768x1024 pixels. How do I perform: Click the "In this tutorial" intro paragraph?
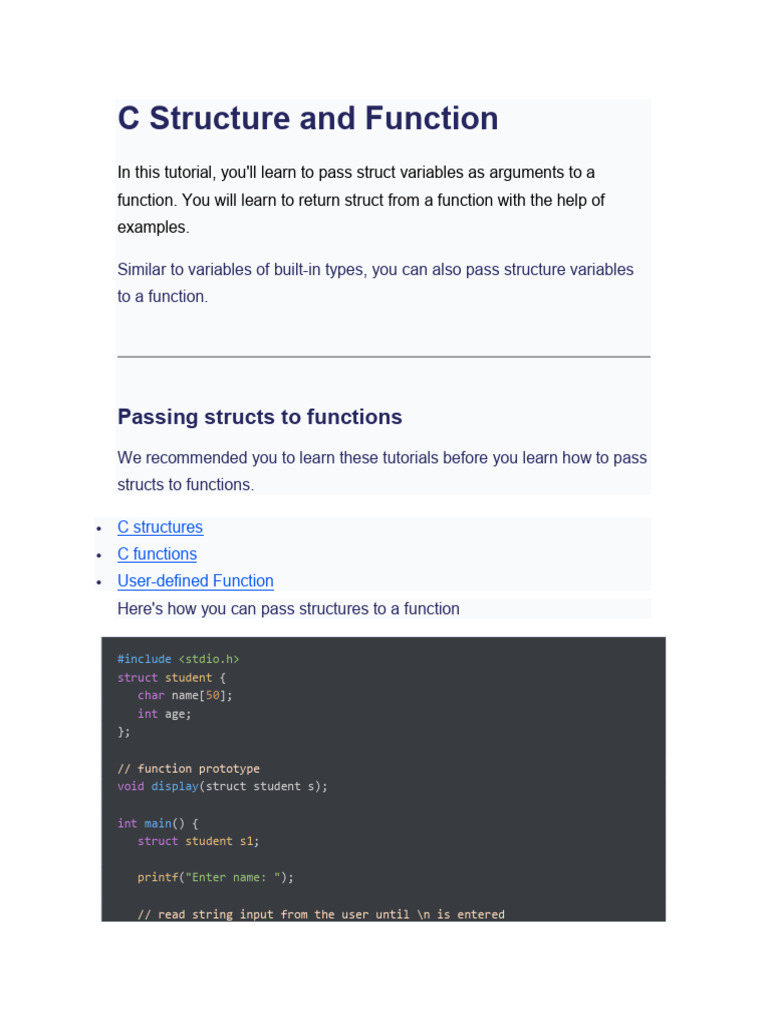pyautogui.click(x=361, y=200)
